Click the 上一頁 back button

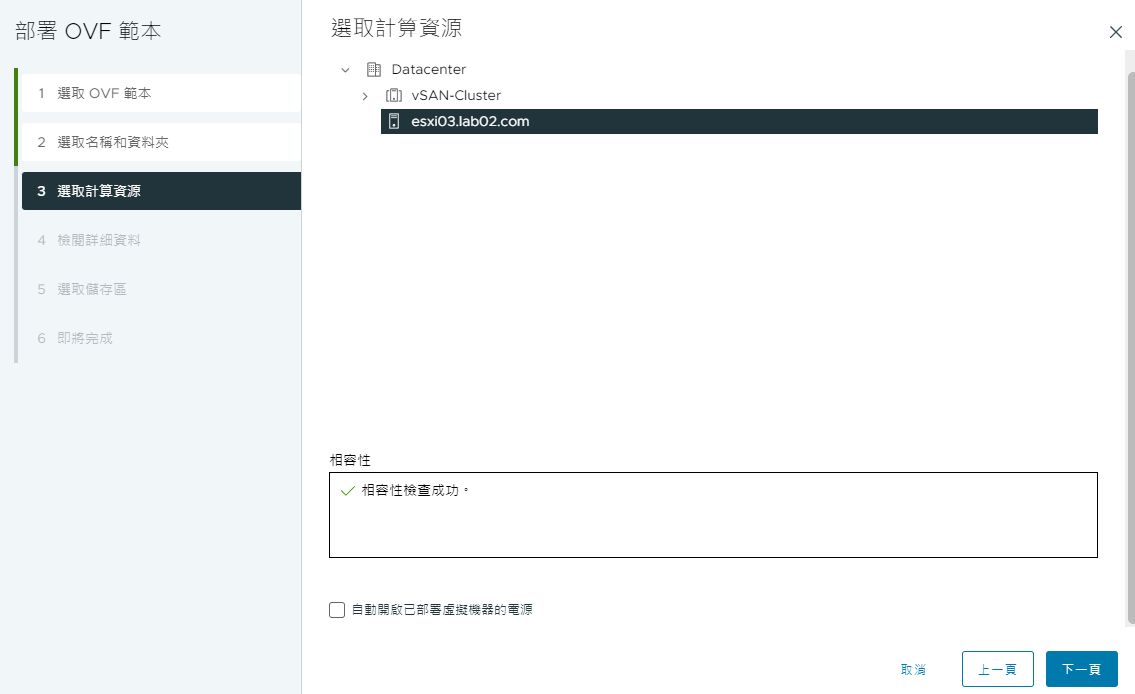pyautogui.click(x=997, y=669)
